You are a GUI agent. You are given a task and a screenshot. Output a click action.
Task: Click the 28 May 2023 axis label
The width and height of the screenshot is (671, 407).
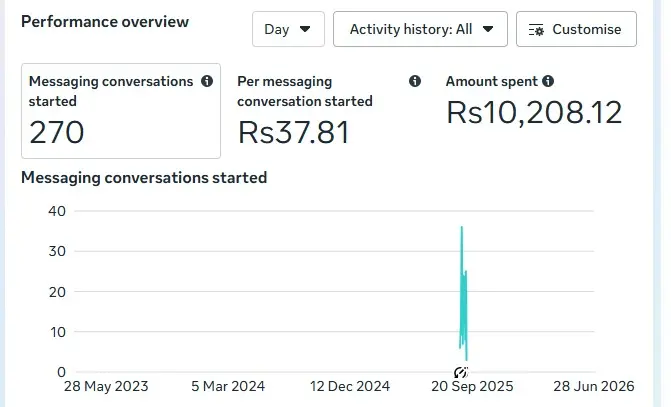[x=106, y=386]
